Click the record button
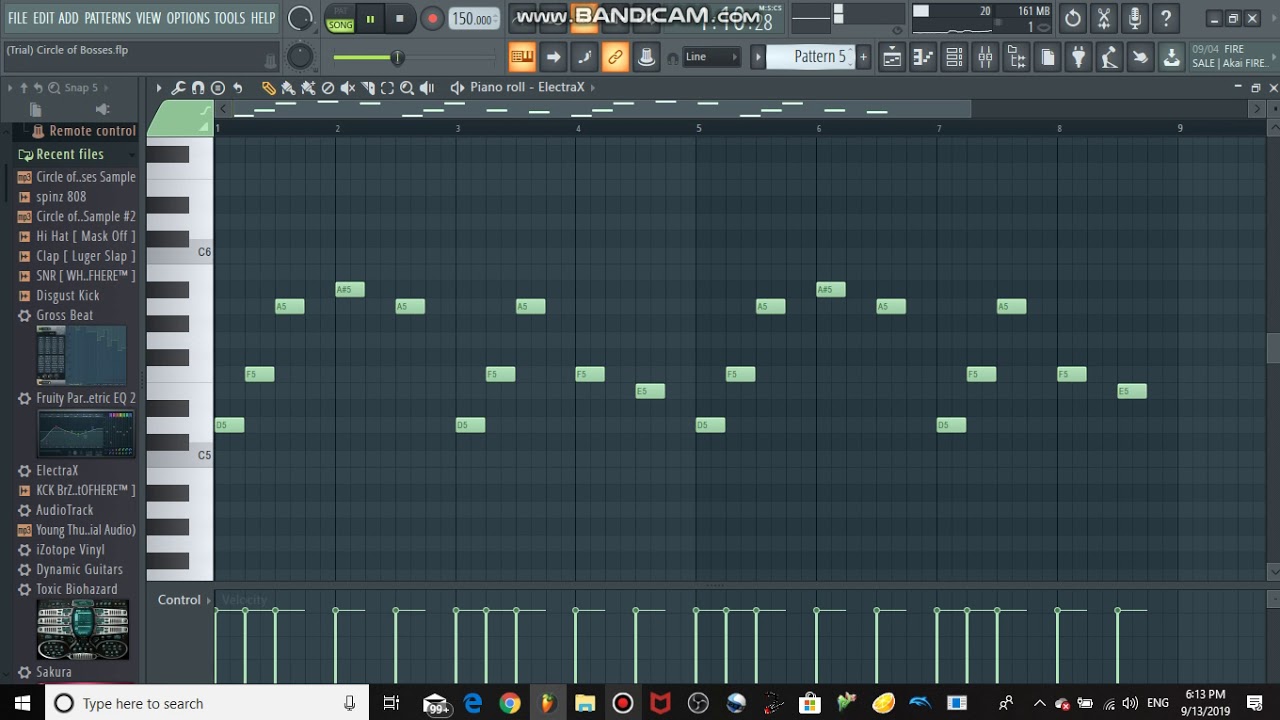Screen dimensions: 1280x720 click(x=432, y=18)
